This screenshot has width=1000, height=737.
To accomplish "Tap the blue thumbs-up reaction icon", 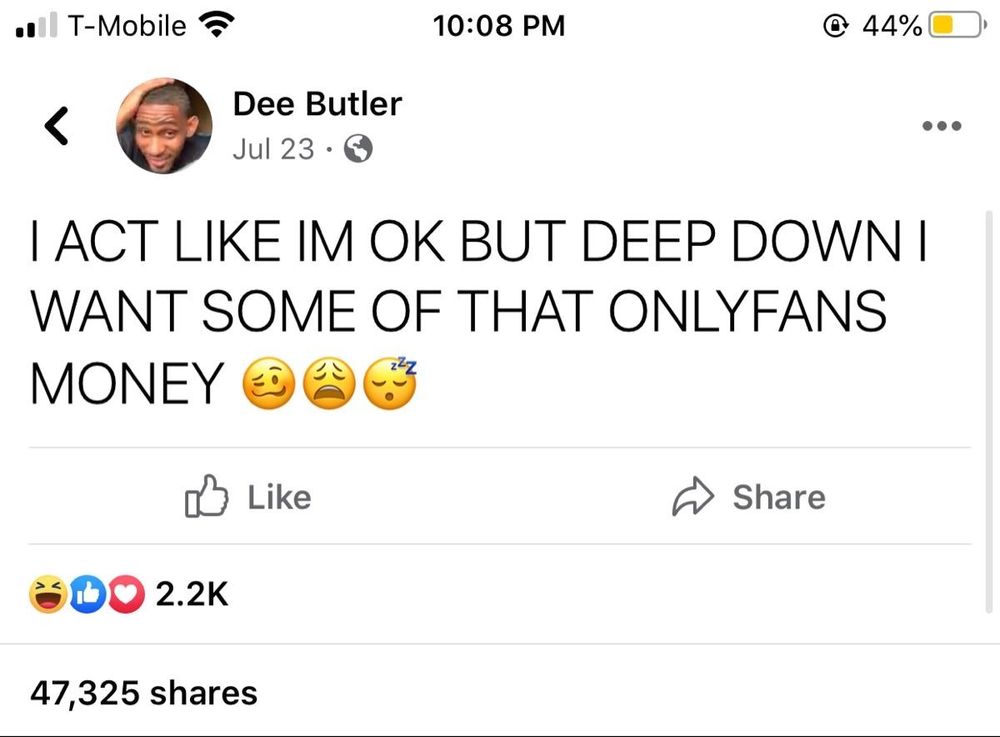I will [x=87, y=594].
